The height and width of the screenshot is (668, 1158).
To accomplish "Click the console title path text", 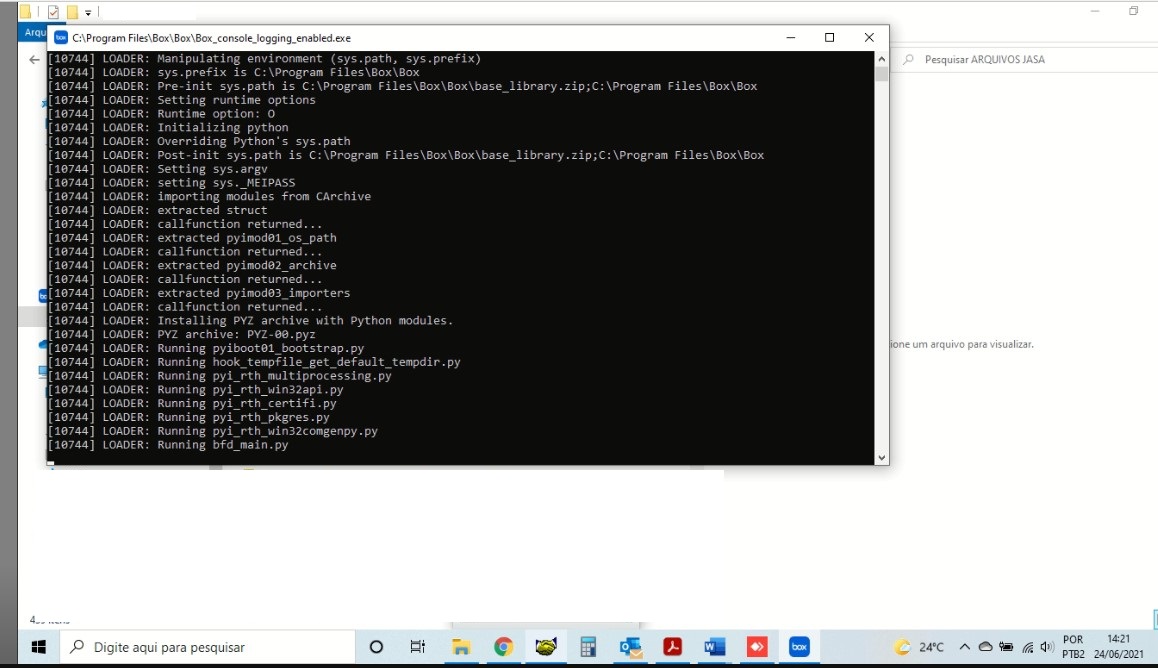I will [x=211, y=38].
